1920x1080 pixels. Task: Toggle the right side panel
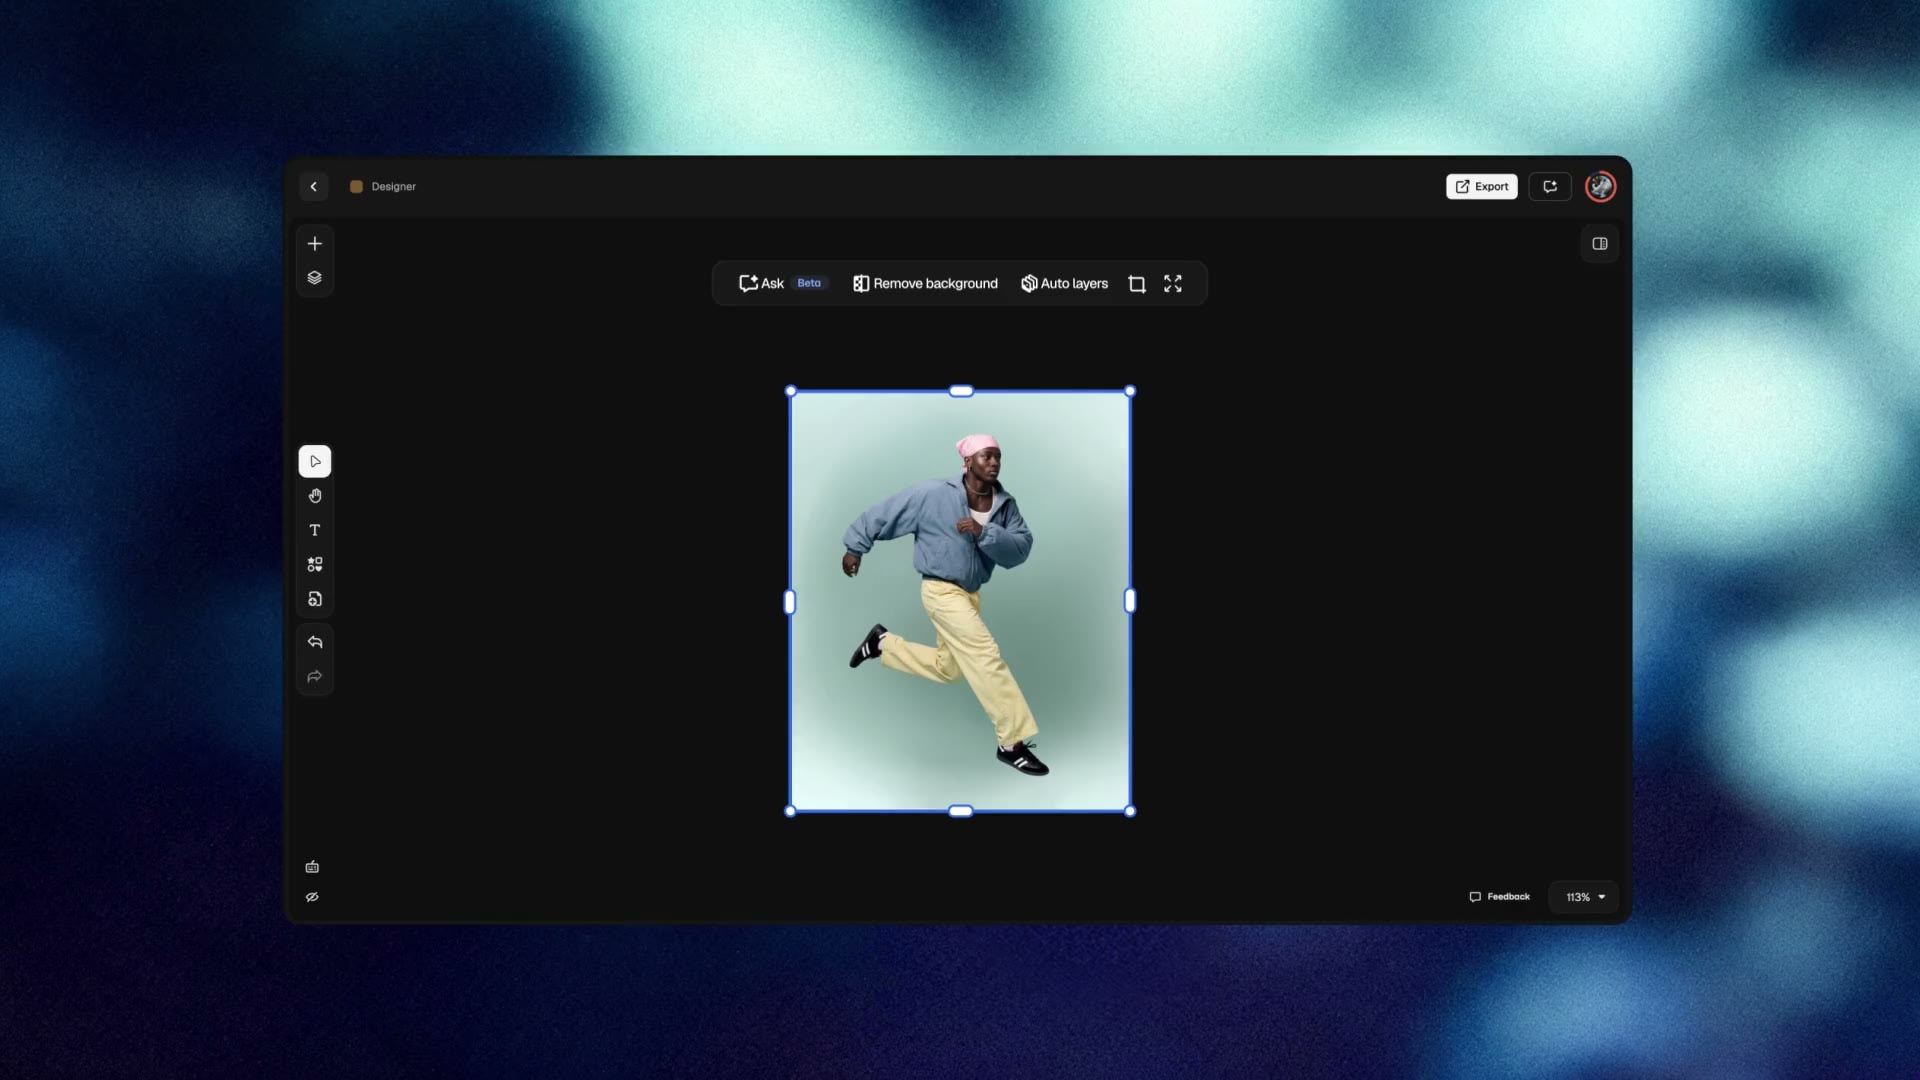point(1600,244)
